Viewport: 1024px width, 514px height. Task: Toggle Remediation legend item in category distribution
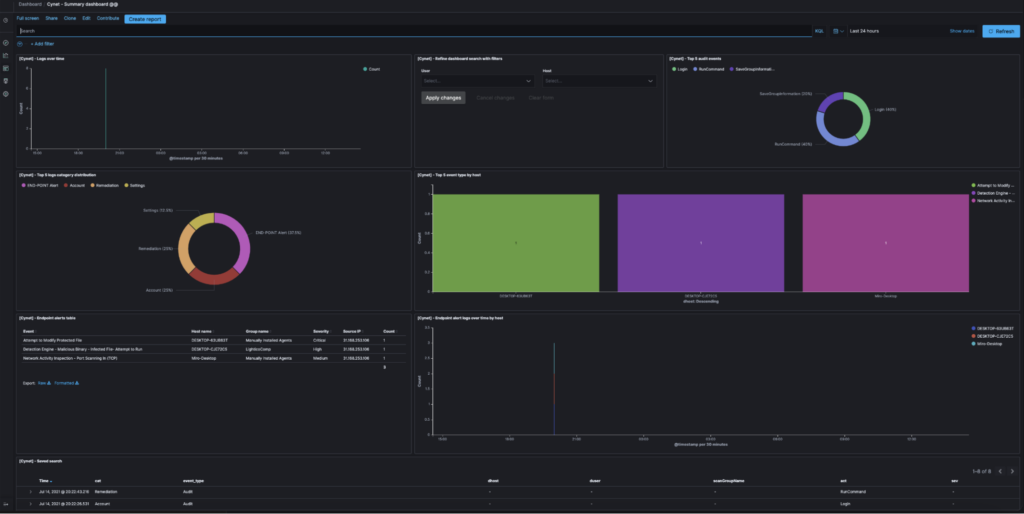[104, 185]
